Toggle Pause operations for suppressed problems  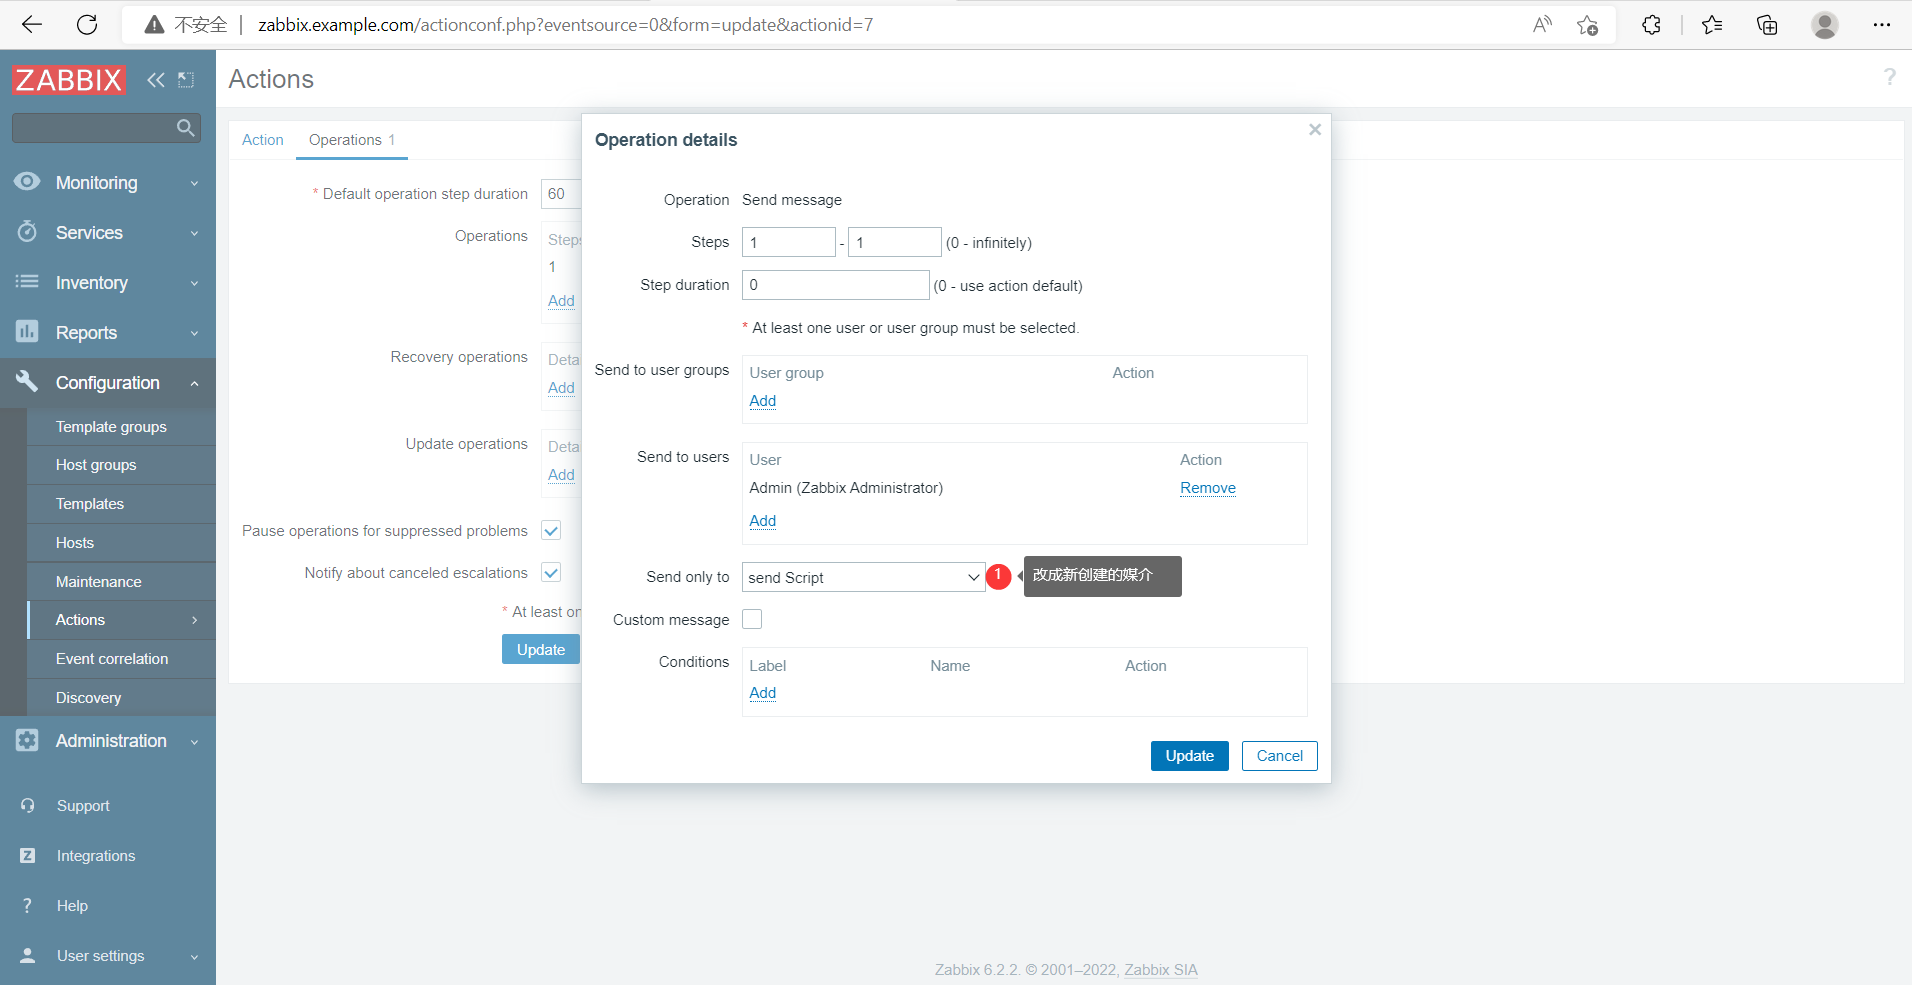pyautogui.click(x=551, y=531)
